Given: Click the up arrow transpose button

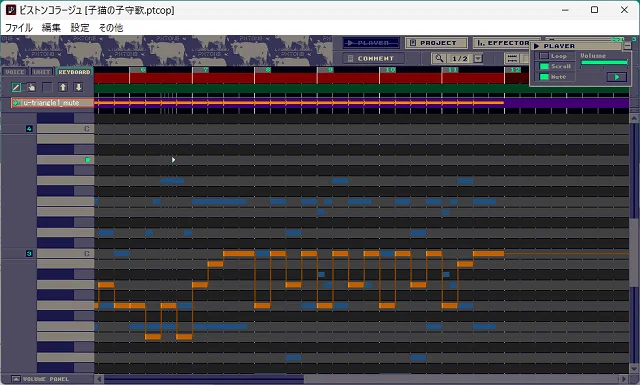Looking at the screenshot, I should pyautogui.click(x=63, y=87).
